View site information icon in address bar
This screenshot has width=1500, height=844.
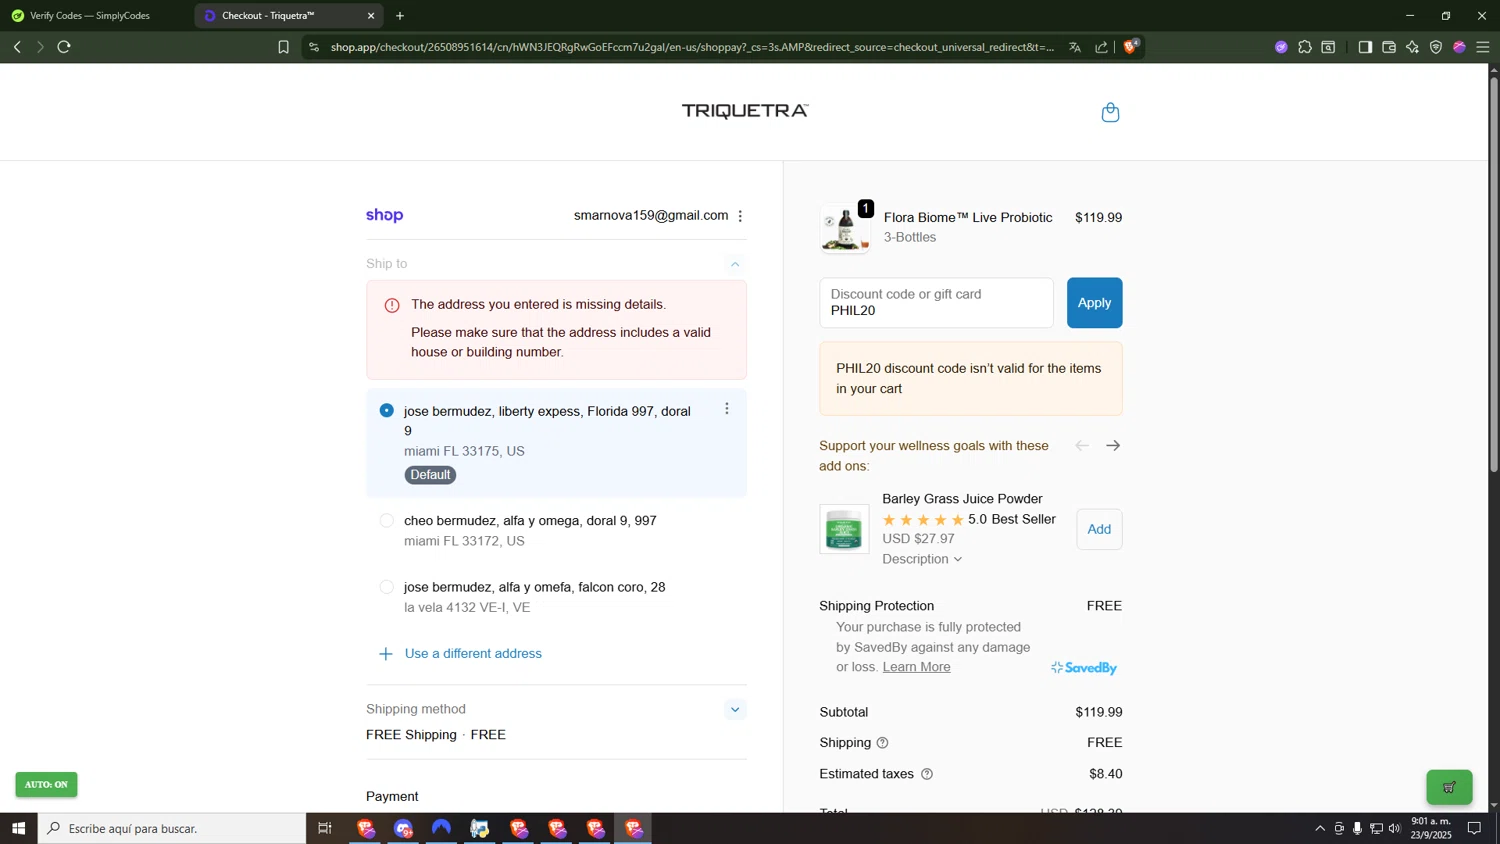point(314,47)
